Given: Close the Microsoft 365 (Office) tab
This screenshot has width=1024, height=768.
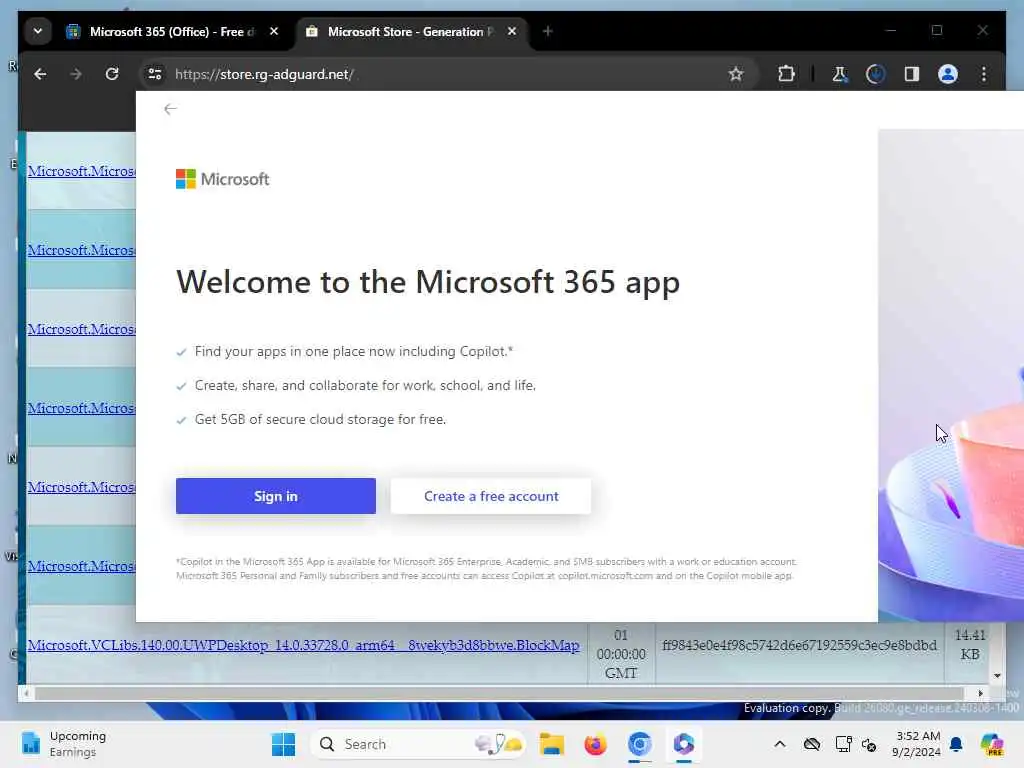Looking at the screenshot, I should coord(274,31).
